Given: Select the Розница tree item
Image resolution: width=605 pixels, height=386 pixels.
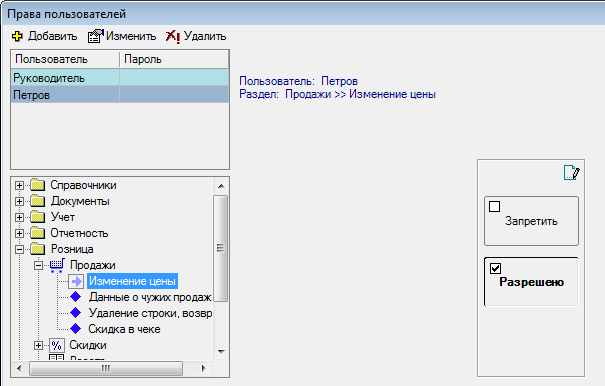Looking at the screenshot, I should coord(72,249).
